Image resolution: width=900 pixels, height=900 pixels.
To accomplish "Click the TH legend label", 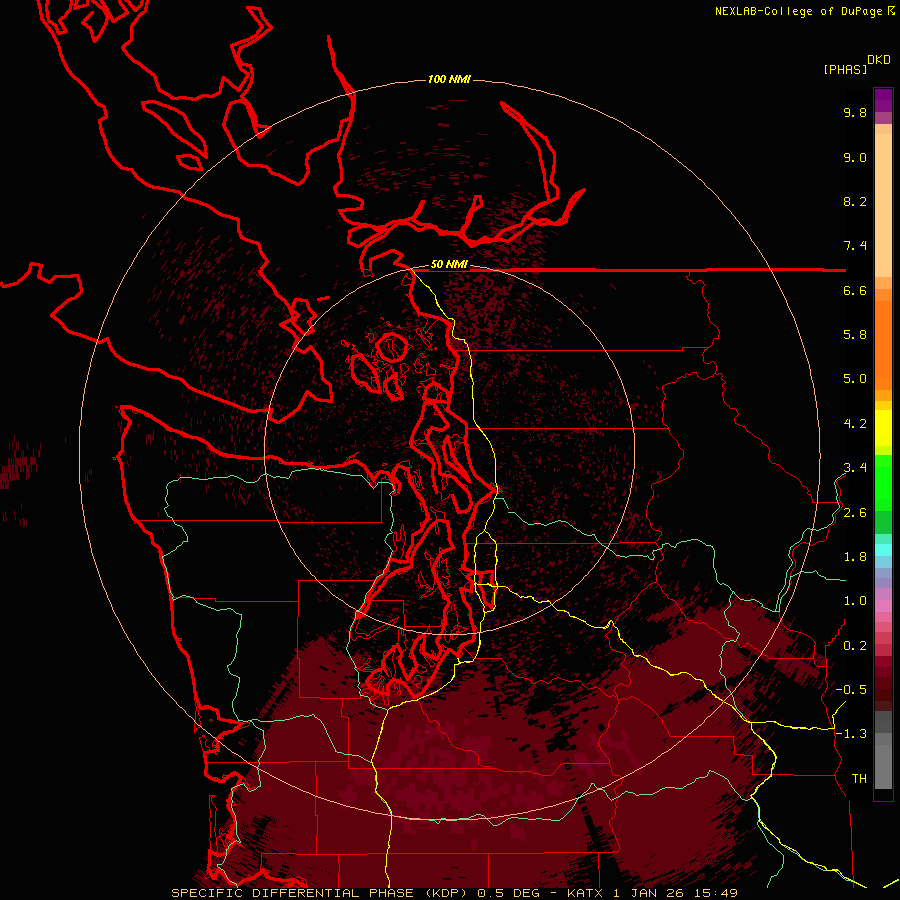I will [x=859, y=779].
